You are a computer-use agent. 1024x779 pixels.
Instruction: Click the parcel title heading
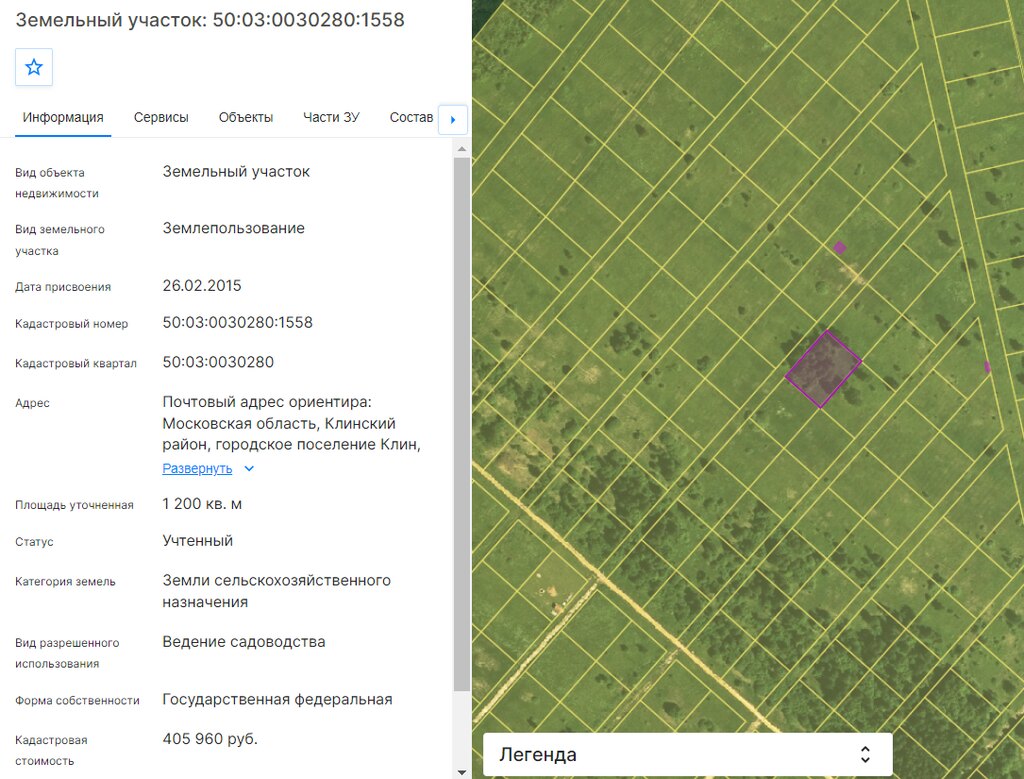210,20
